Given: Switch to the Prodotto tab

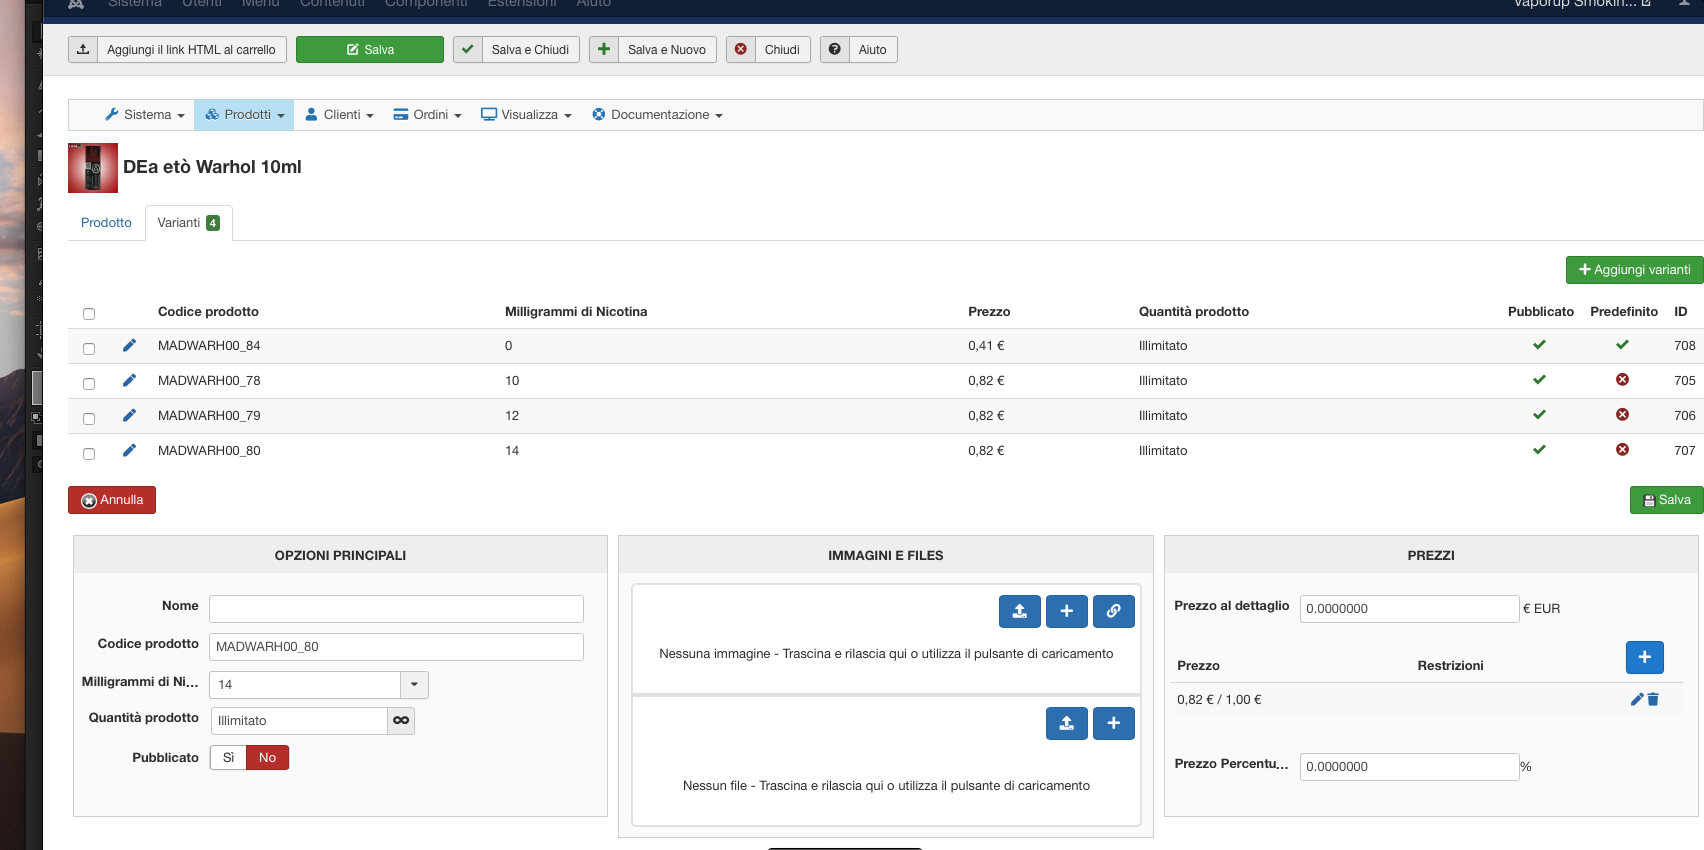Looking at the screenshot, I should coord(106,223).
